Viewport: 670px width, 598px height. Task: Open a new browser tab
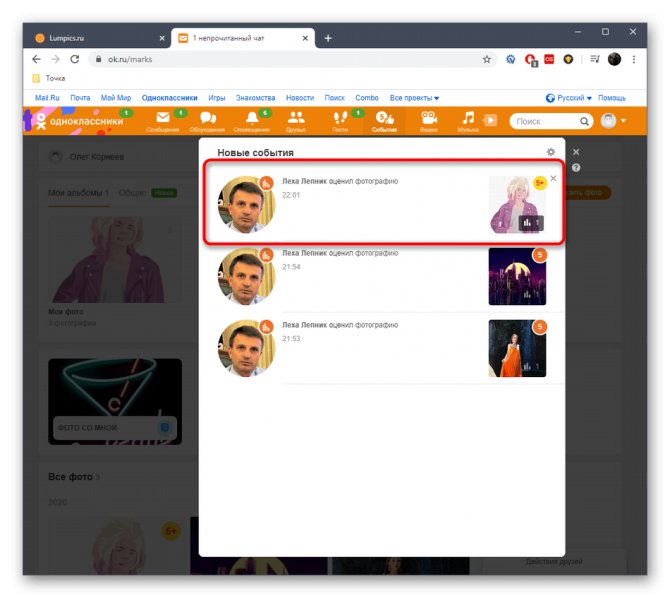point(328,38)
